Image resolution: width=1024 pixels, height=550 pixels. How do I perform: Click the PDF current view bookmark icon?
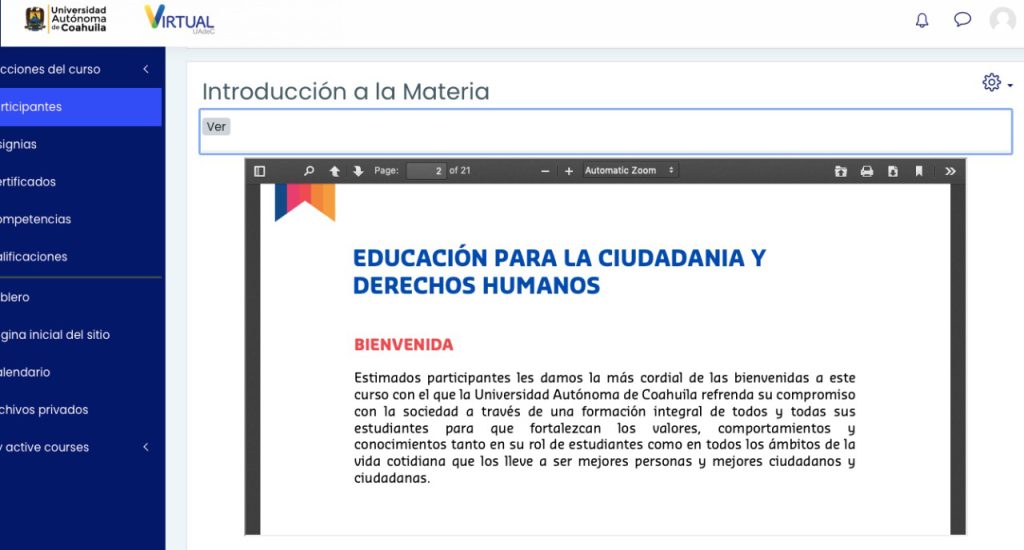tap(919, 171)
